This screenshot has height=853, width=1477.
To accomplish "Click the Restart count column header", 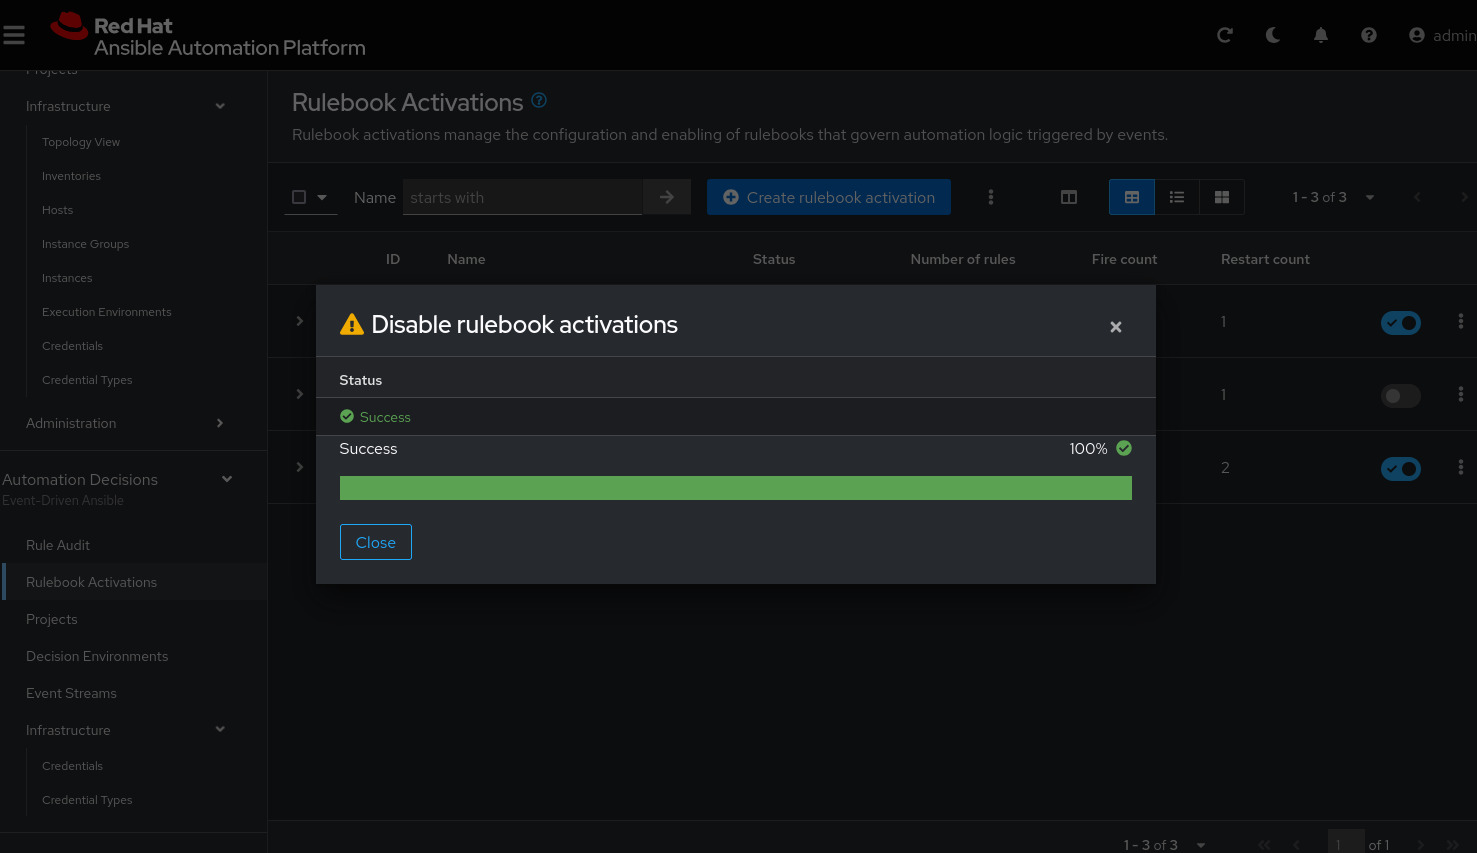I will coord(1265,259).
